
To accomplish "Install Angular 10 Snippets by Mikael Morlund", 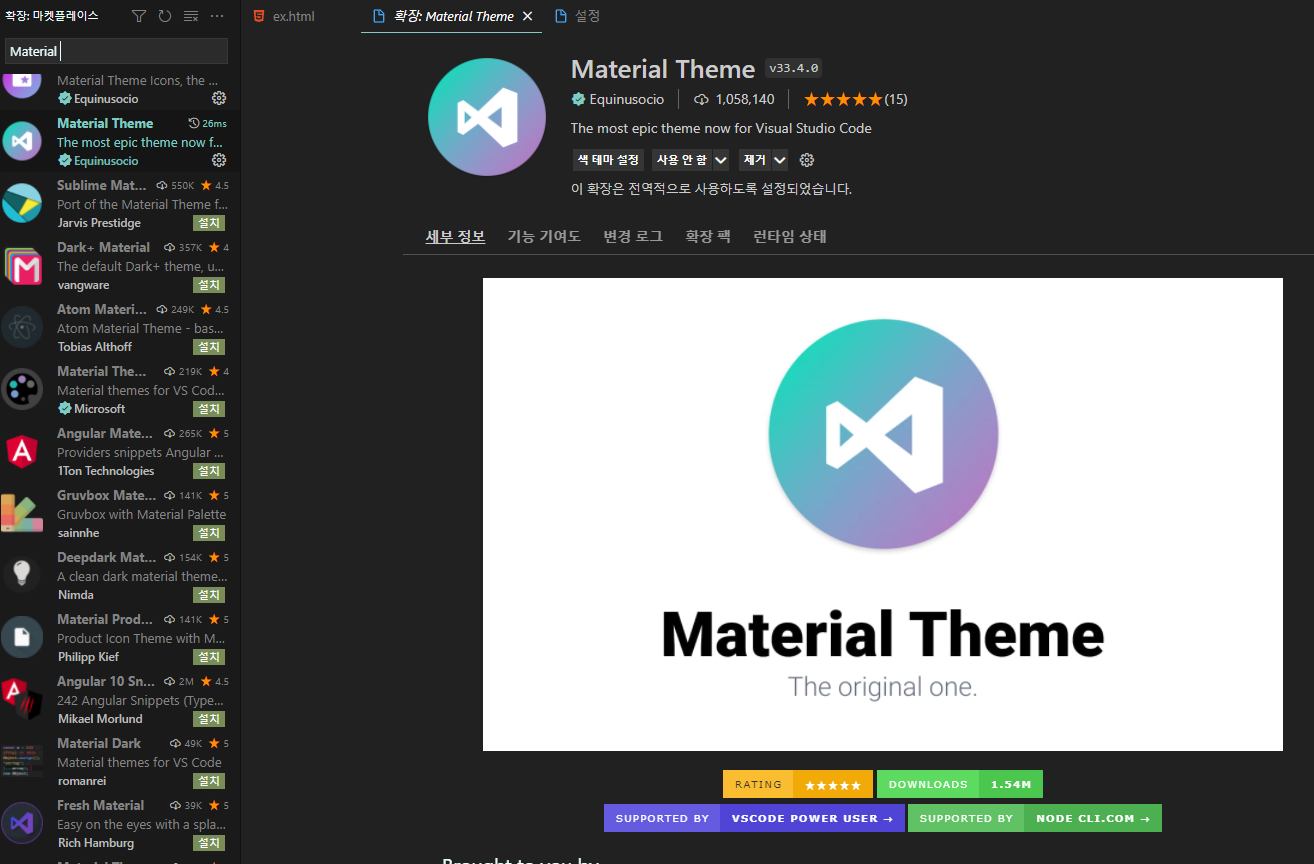I will [209, 719].
